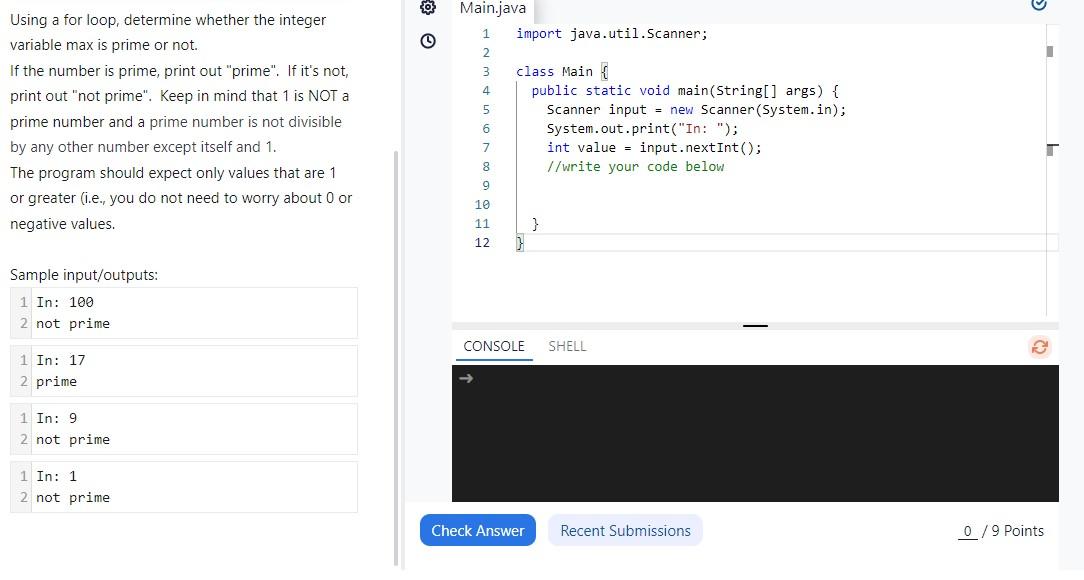Switch to the CONSOLE tab
Screen dimensions: 1084x580
(494, 346)
